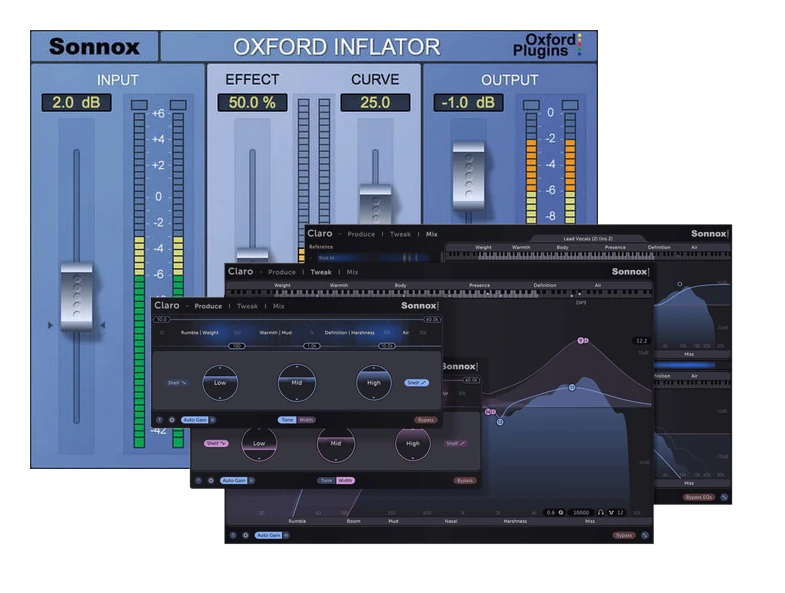The height and width of the screenshot is (593, 785).
Task: Click the headphones solo icon in Claro Tweak
Action: coord(600,512)
